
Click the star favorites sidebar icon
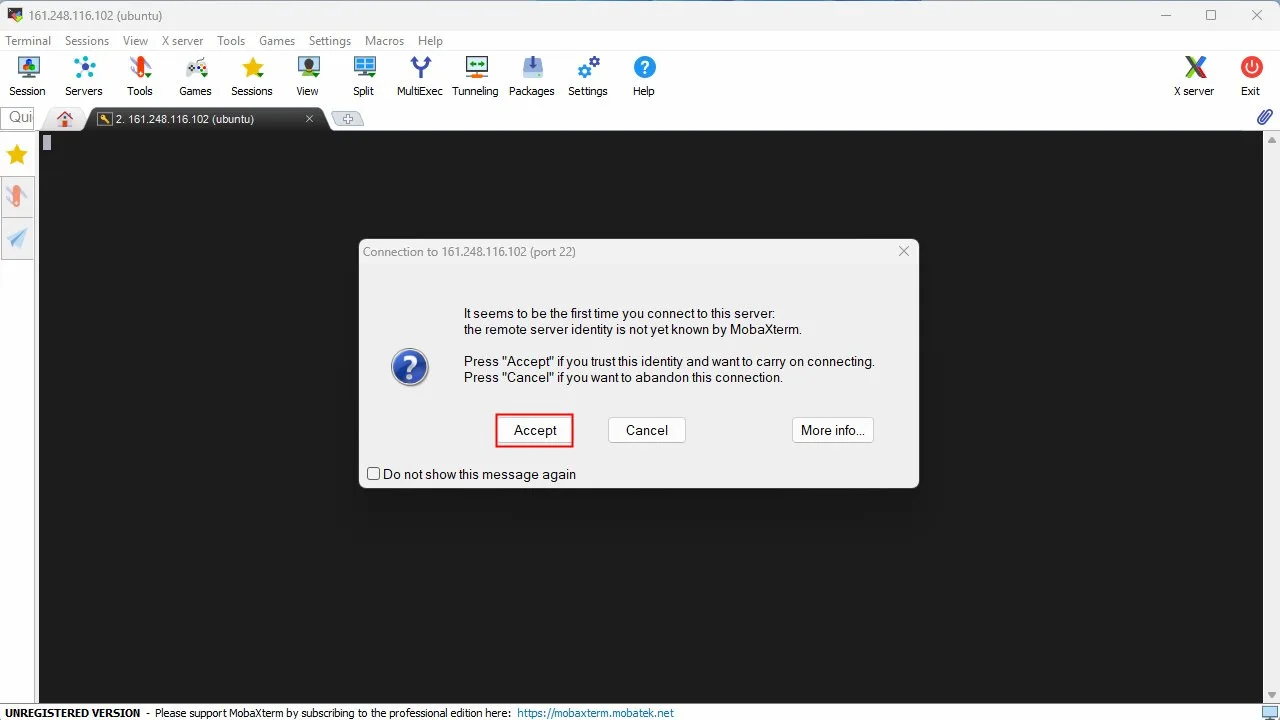17,155
